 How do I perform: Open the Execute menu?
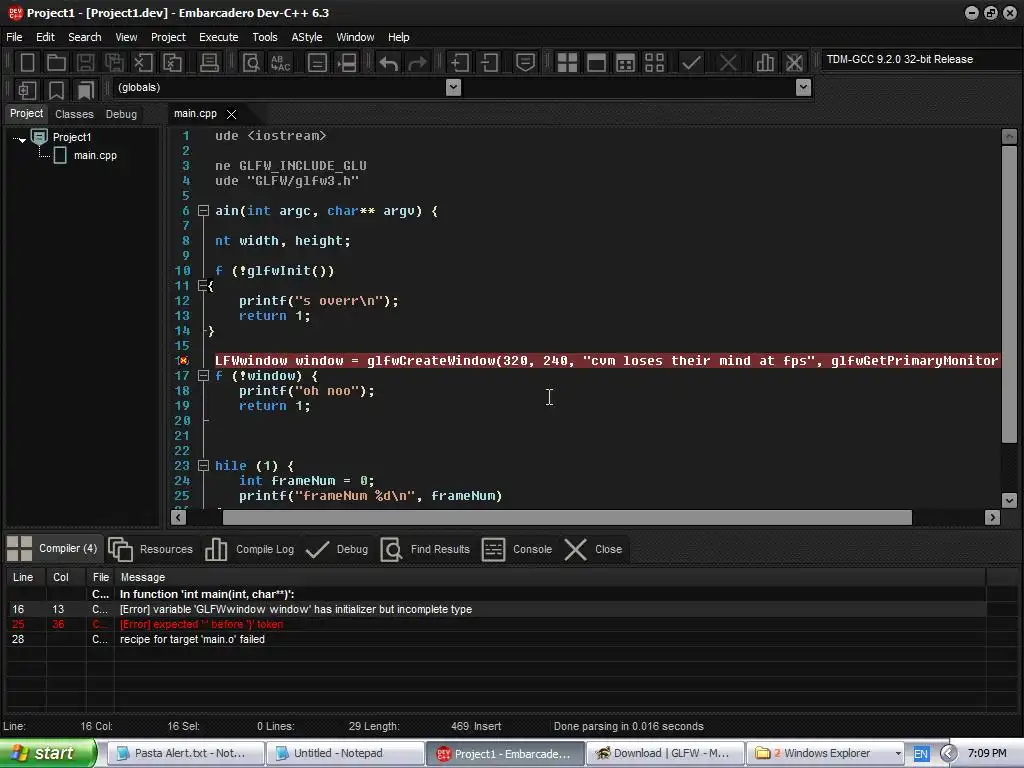[x=218, y=37]
